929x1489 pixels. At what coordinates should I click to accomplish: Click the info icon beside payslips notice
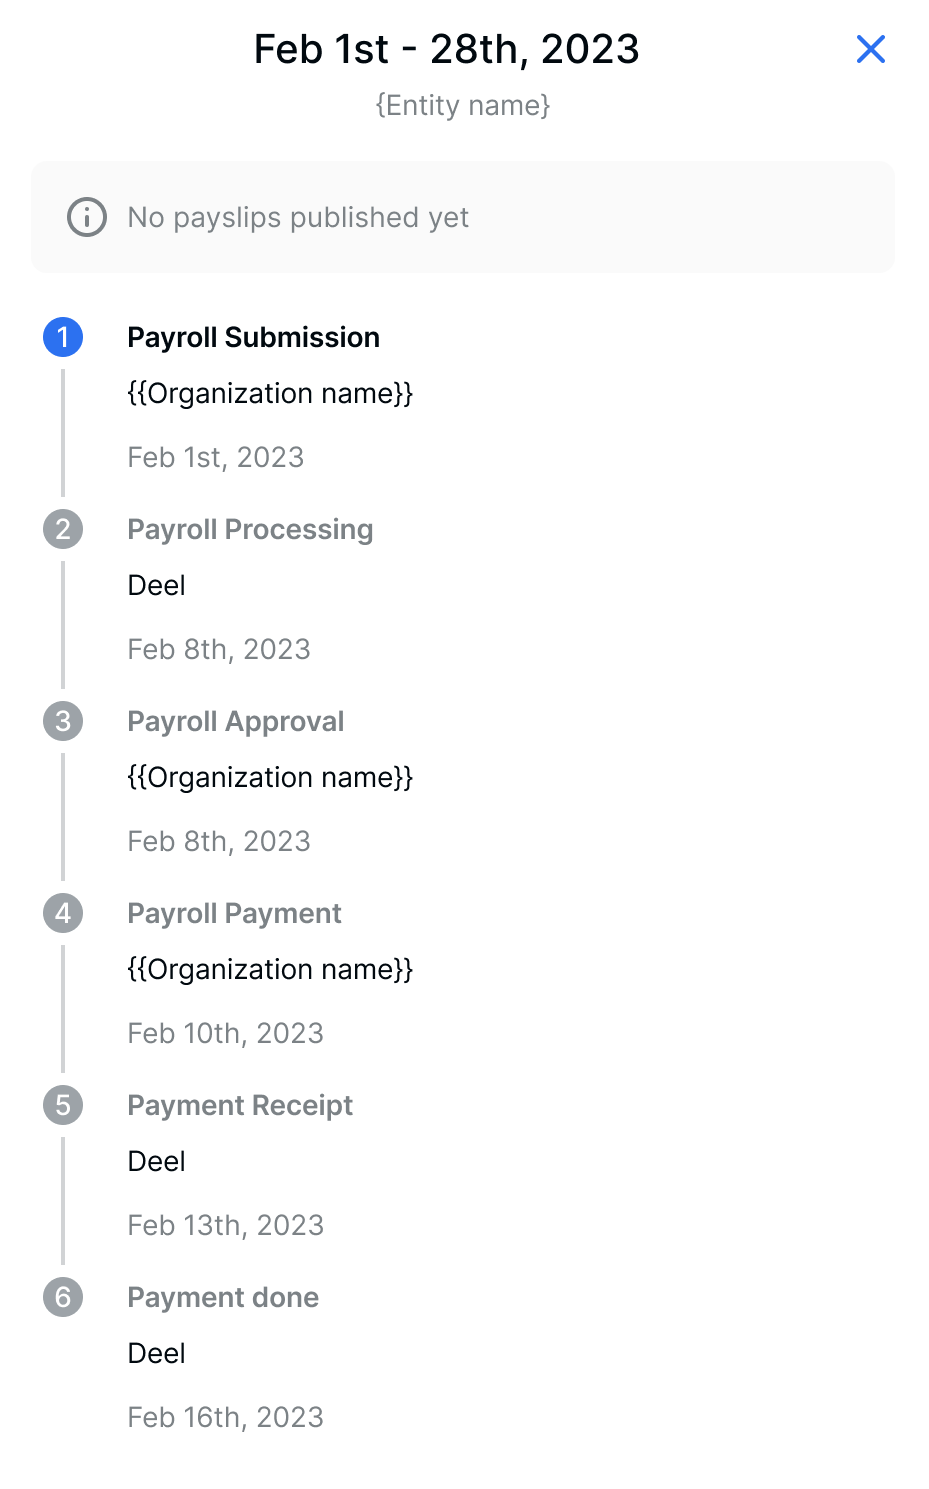tap(87, 217)
